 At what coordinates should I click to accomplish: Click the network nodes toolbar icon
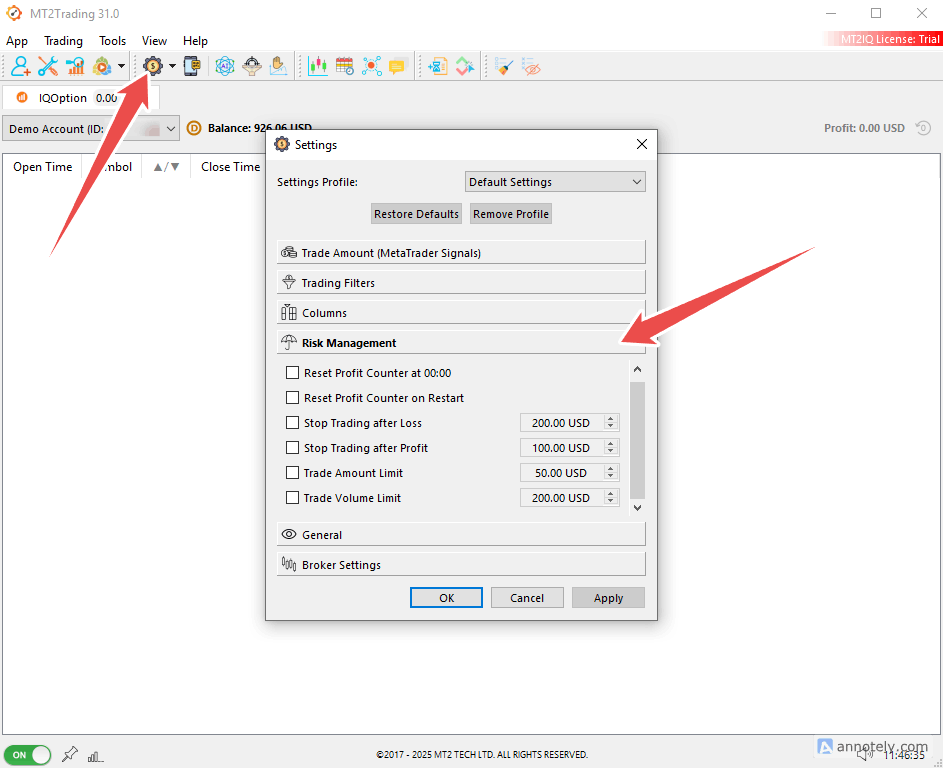coord(372,66)
